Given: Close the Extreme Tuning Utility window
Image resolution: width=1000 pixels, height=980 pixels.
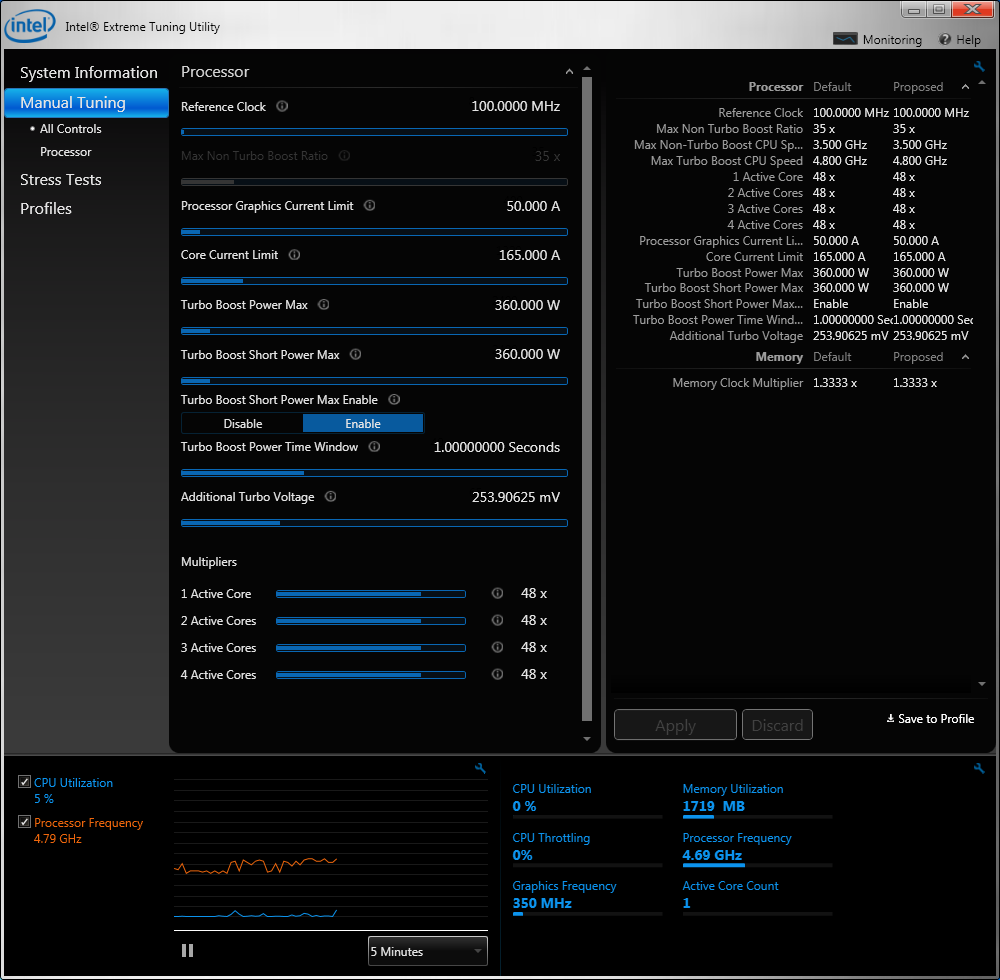Looking at the screenshot, I should [973, 9].
